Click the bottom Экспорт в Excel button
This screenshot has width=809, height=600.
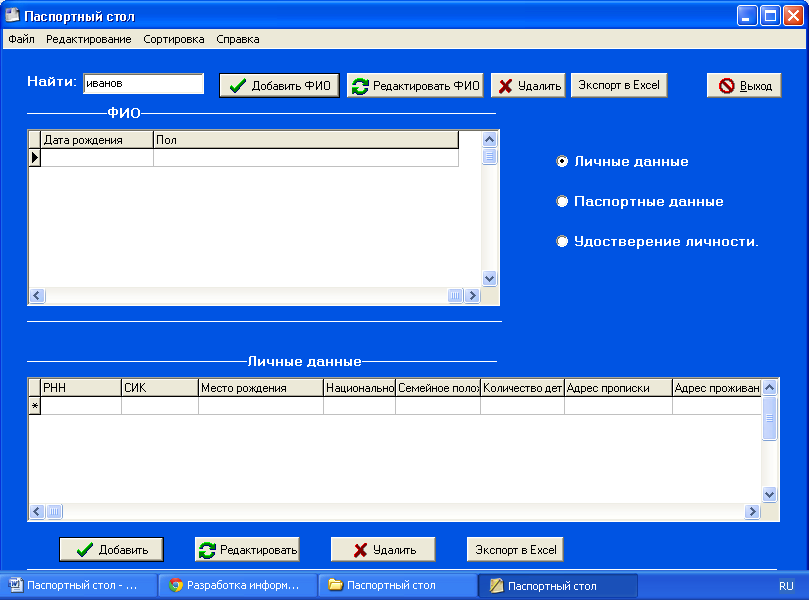(x=515, y=549)
